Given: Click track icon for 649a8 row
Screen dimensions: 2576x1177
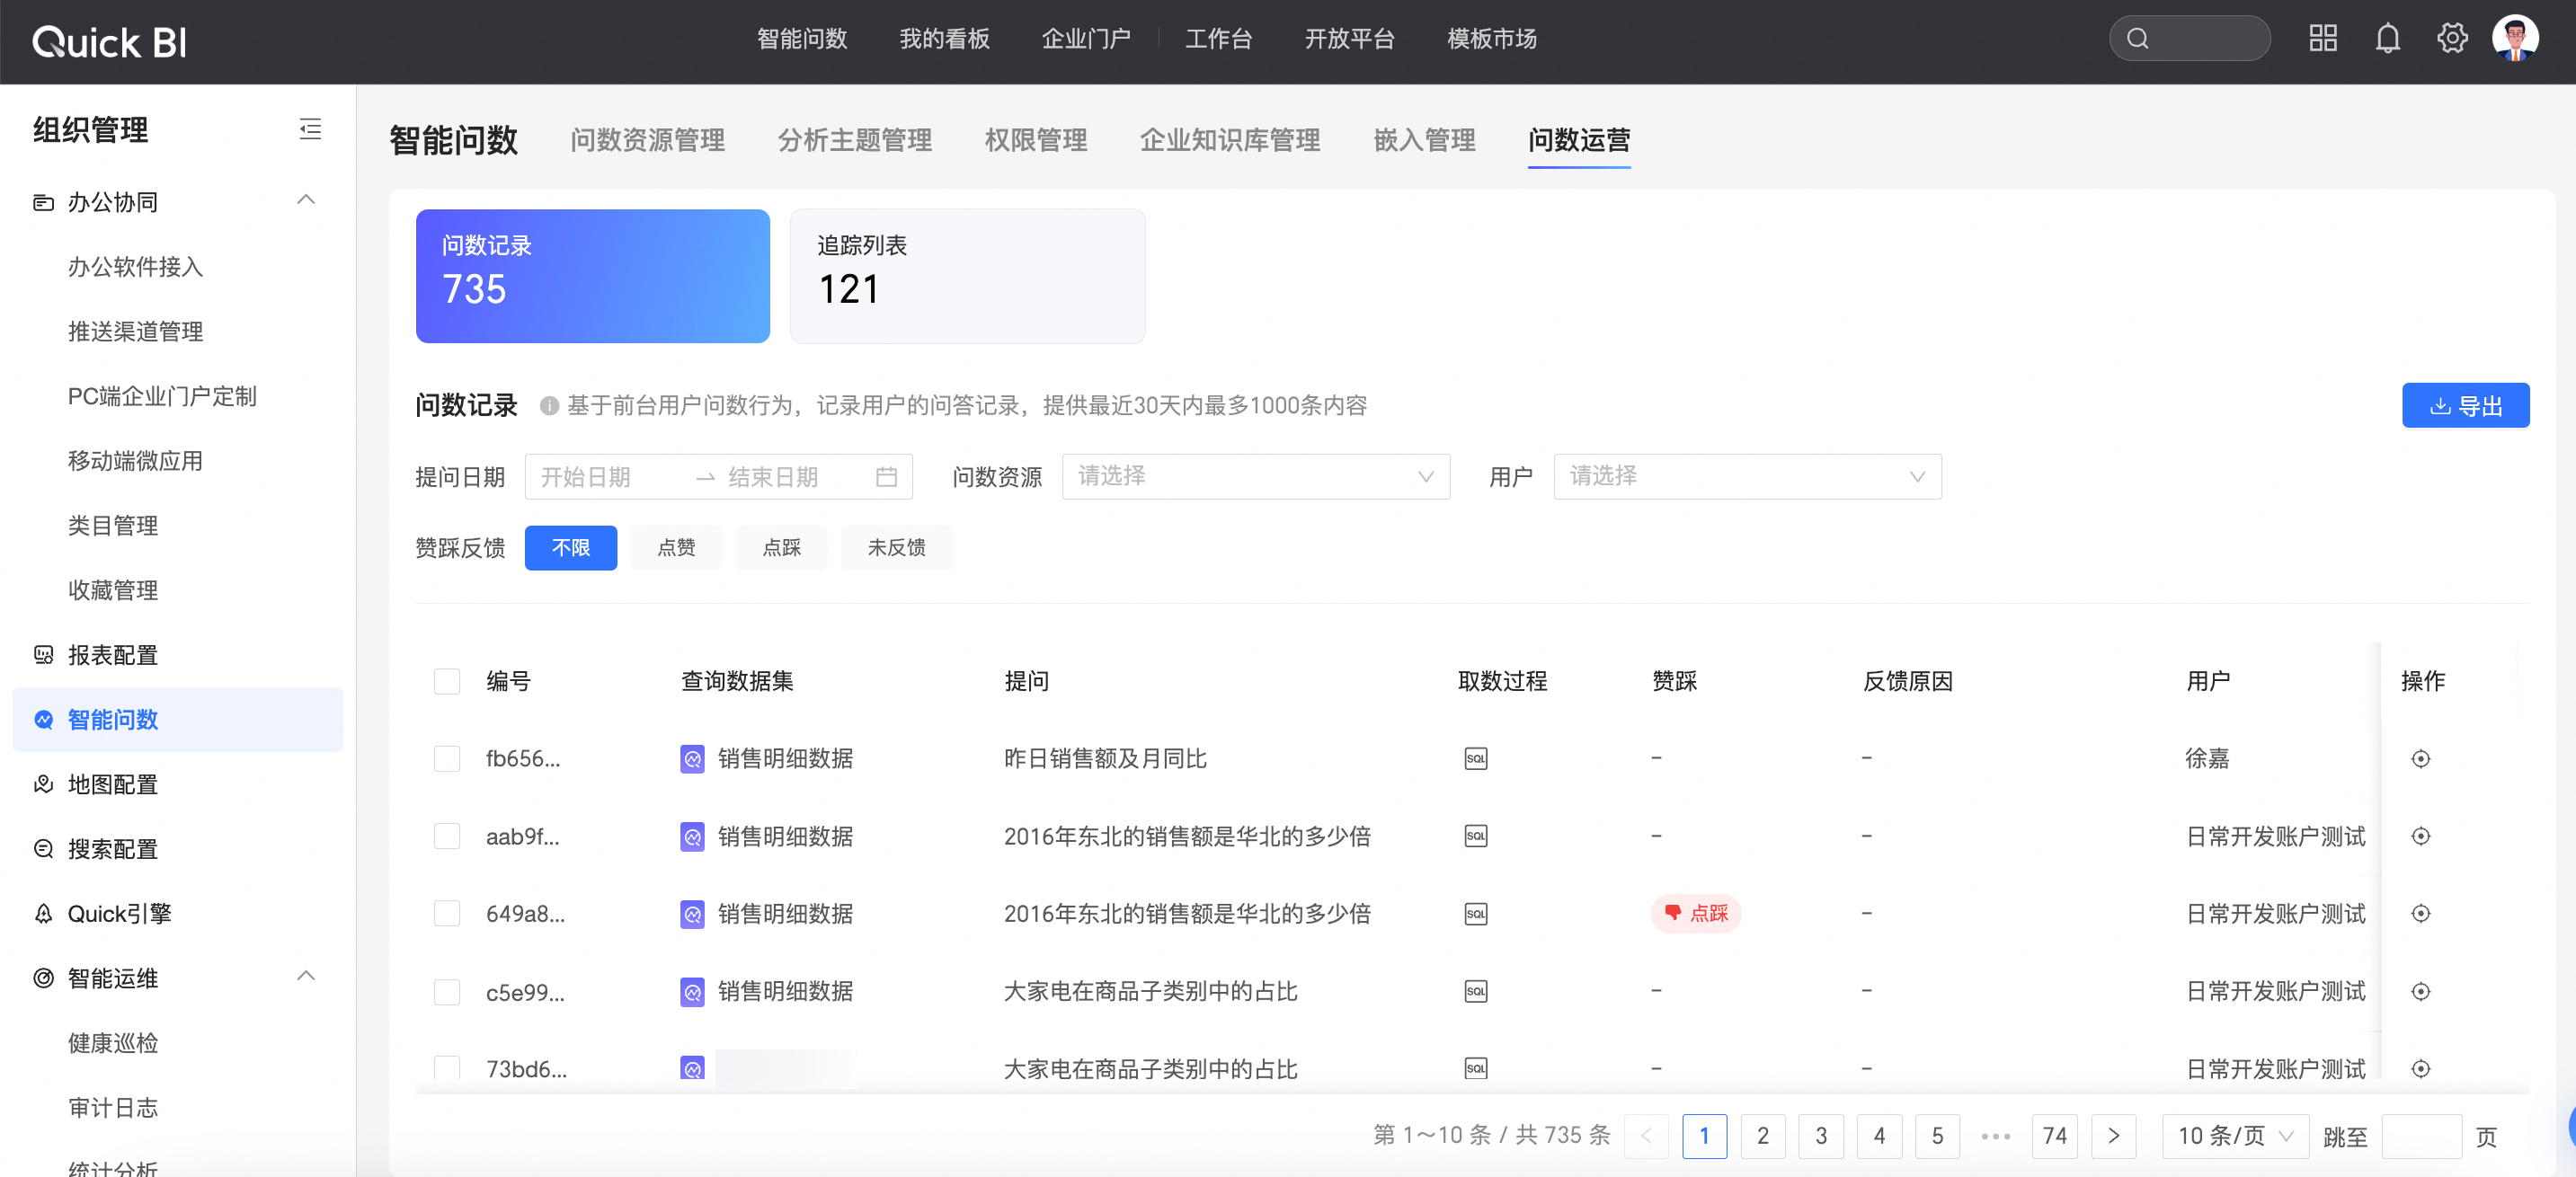Looking at the screenshot, I should pos(2420,914).
